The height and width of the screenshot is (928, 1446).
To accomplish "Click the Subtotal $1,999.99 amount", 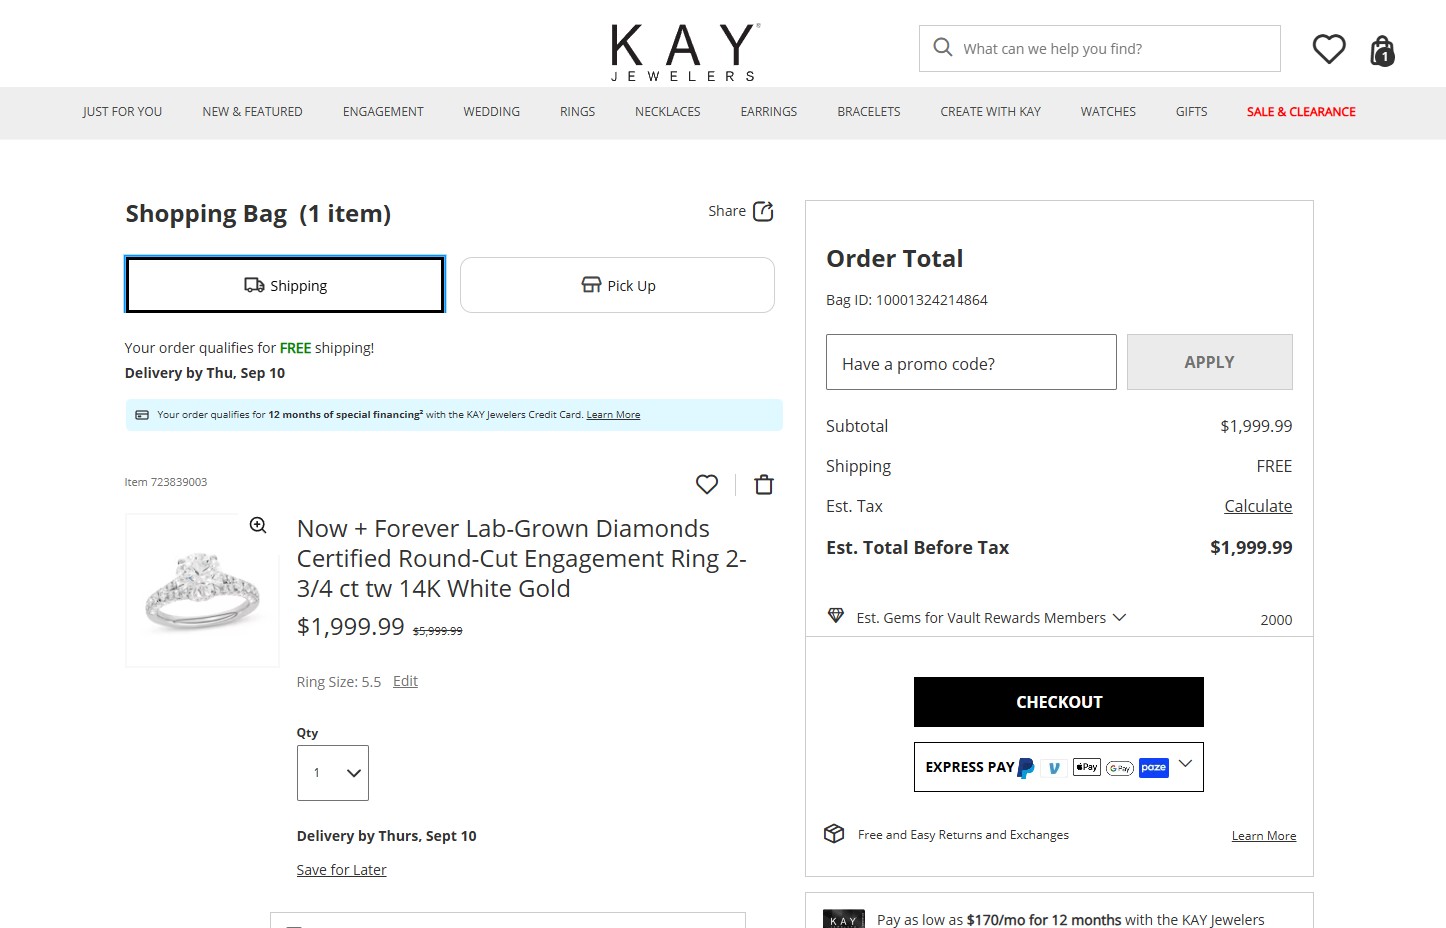I will tap(1256, 426).
